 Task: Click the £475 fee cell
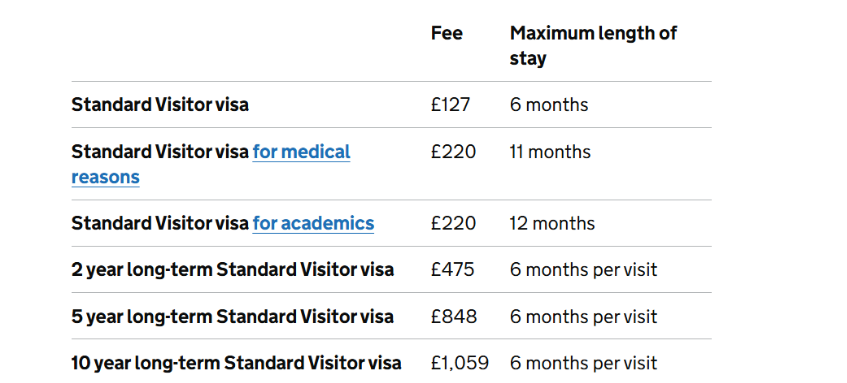click(x=453, y=270)
